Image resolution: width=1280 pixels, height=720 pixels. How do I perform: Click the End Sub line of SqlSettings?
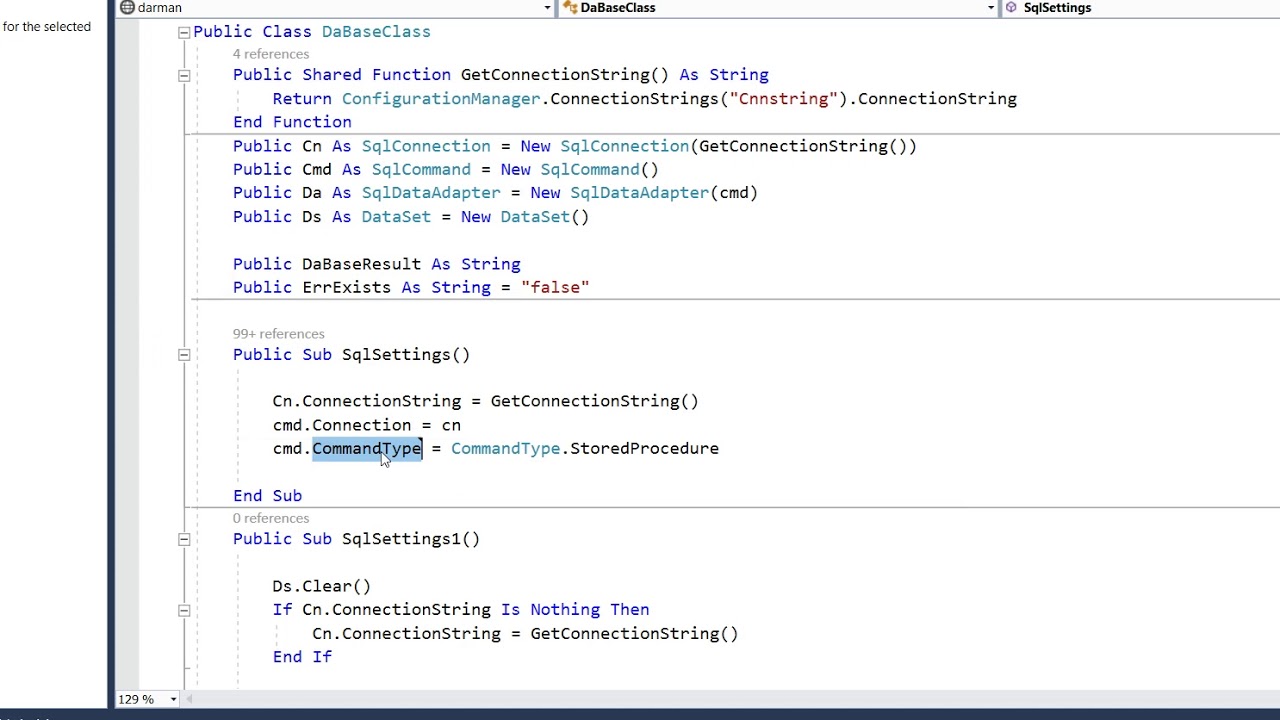(x=267, y=496)
